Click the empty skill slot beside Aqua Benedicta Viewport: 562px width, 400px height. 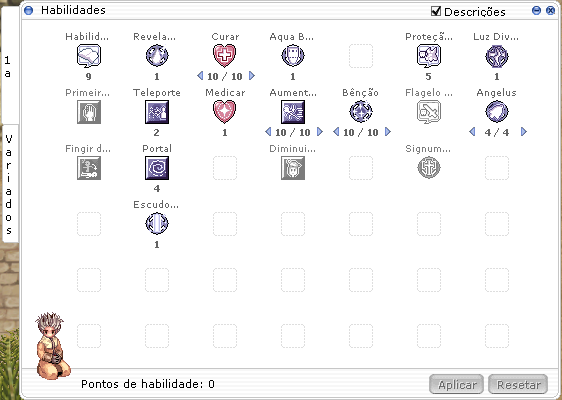click(361, 56)
